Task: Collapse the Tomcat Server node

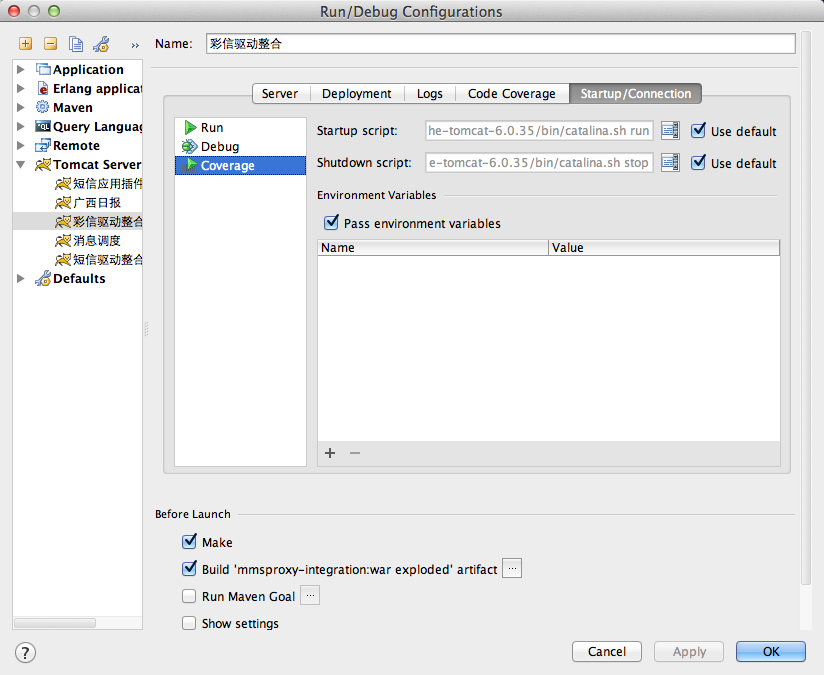Action: pos(20,165)
